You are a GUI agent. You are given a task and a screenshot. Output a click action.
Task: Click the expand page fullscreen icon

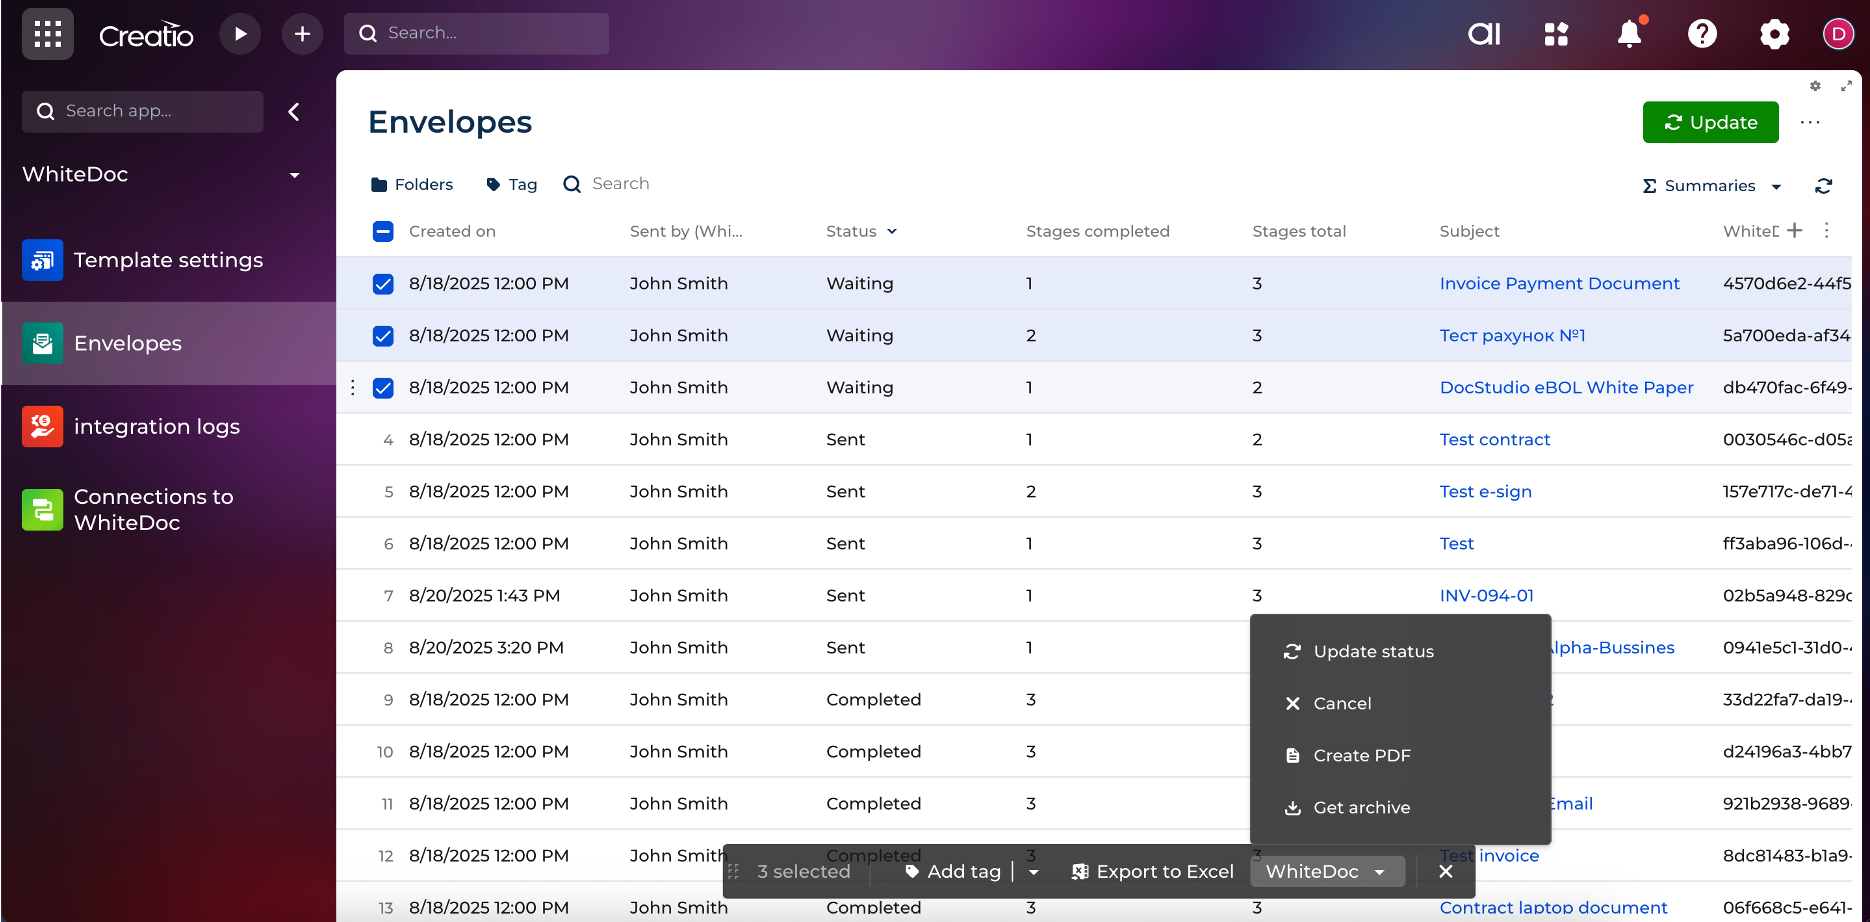(1846, 86)
